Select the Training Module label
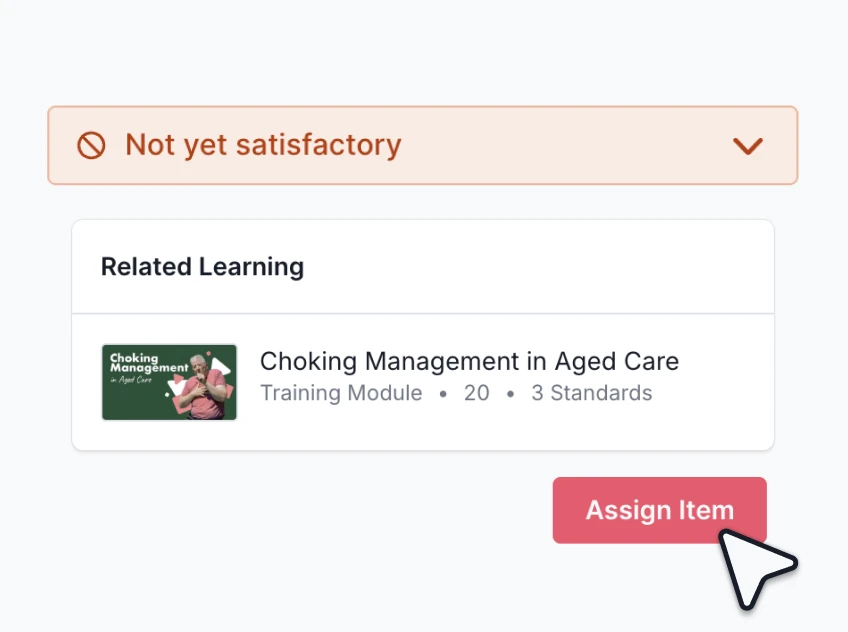The width and height of the screenshot is (848, 632). point(341,393)
